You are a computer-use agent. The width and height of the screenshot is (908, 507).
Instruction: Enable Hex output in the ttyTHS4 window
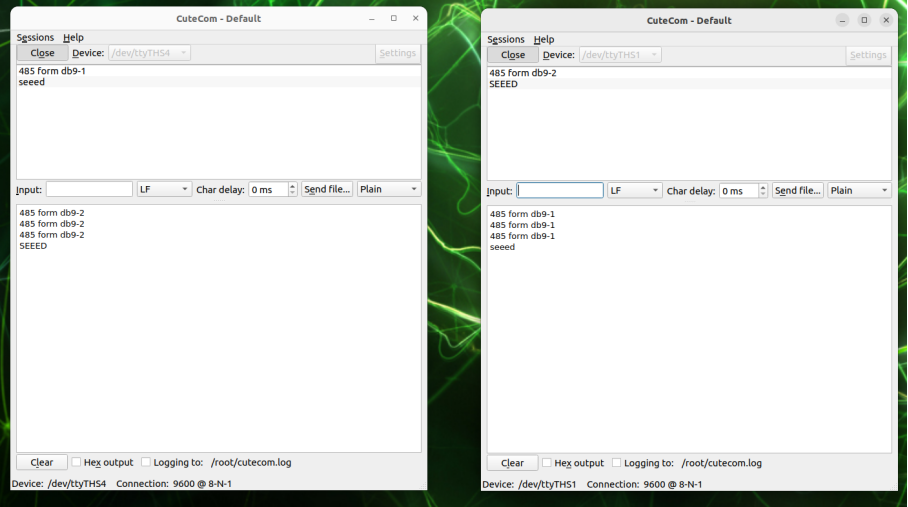tap(77, 462)
